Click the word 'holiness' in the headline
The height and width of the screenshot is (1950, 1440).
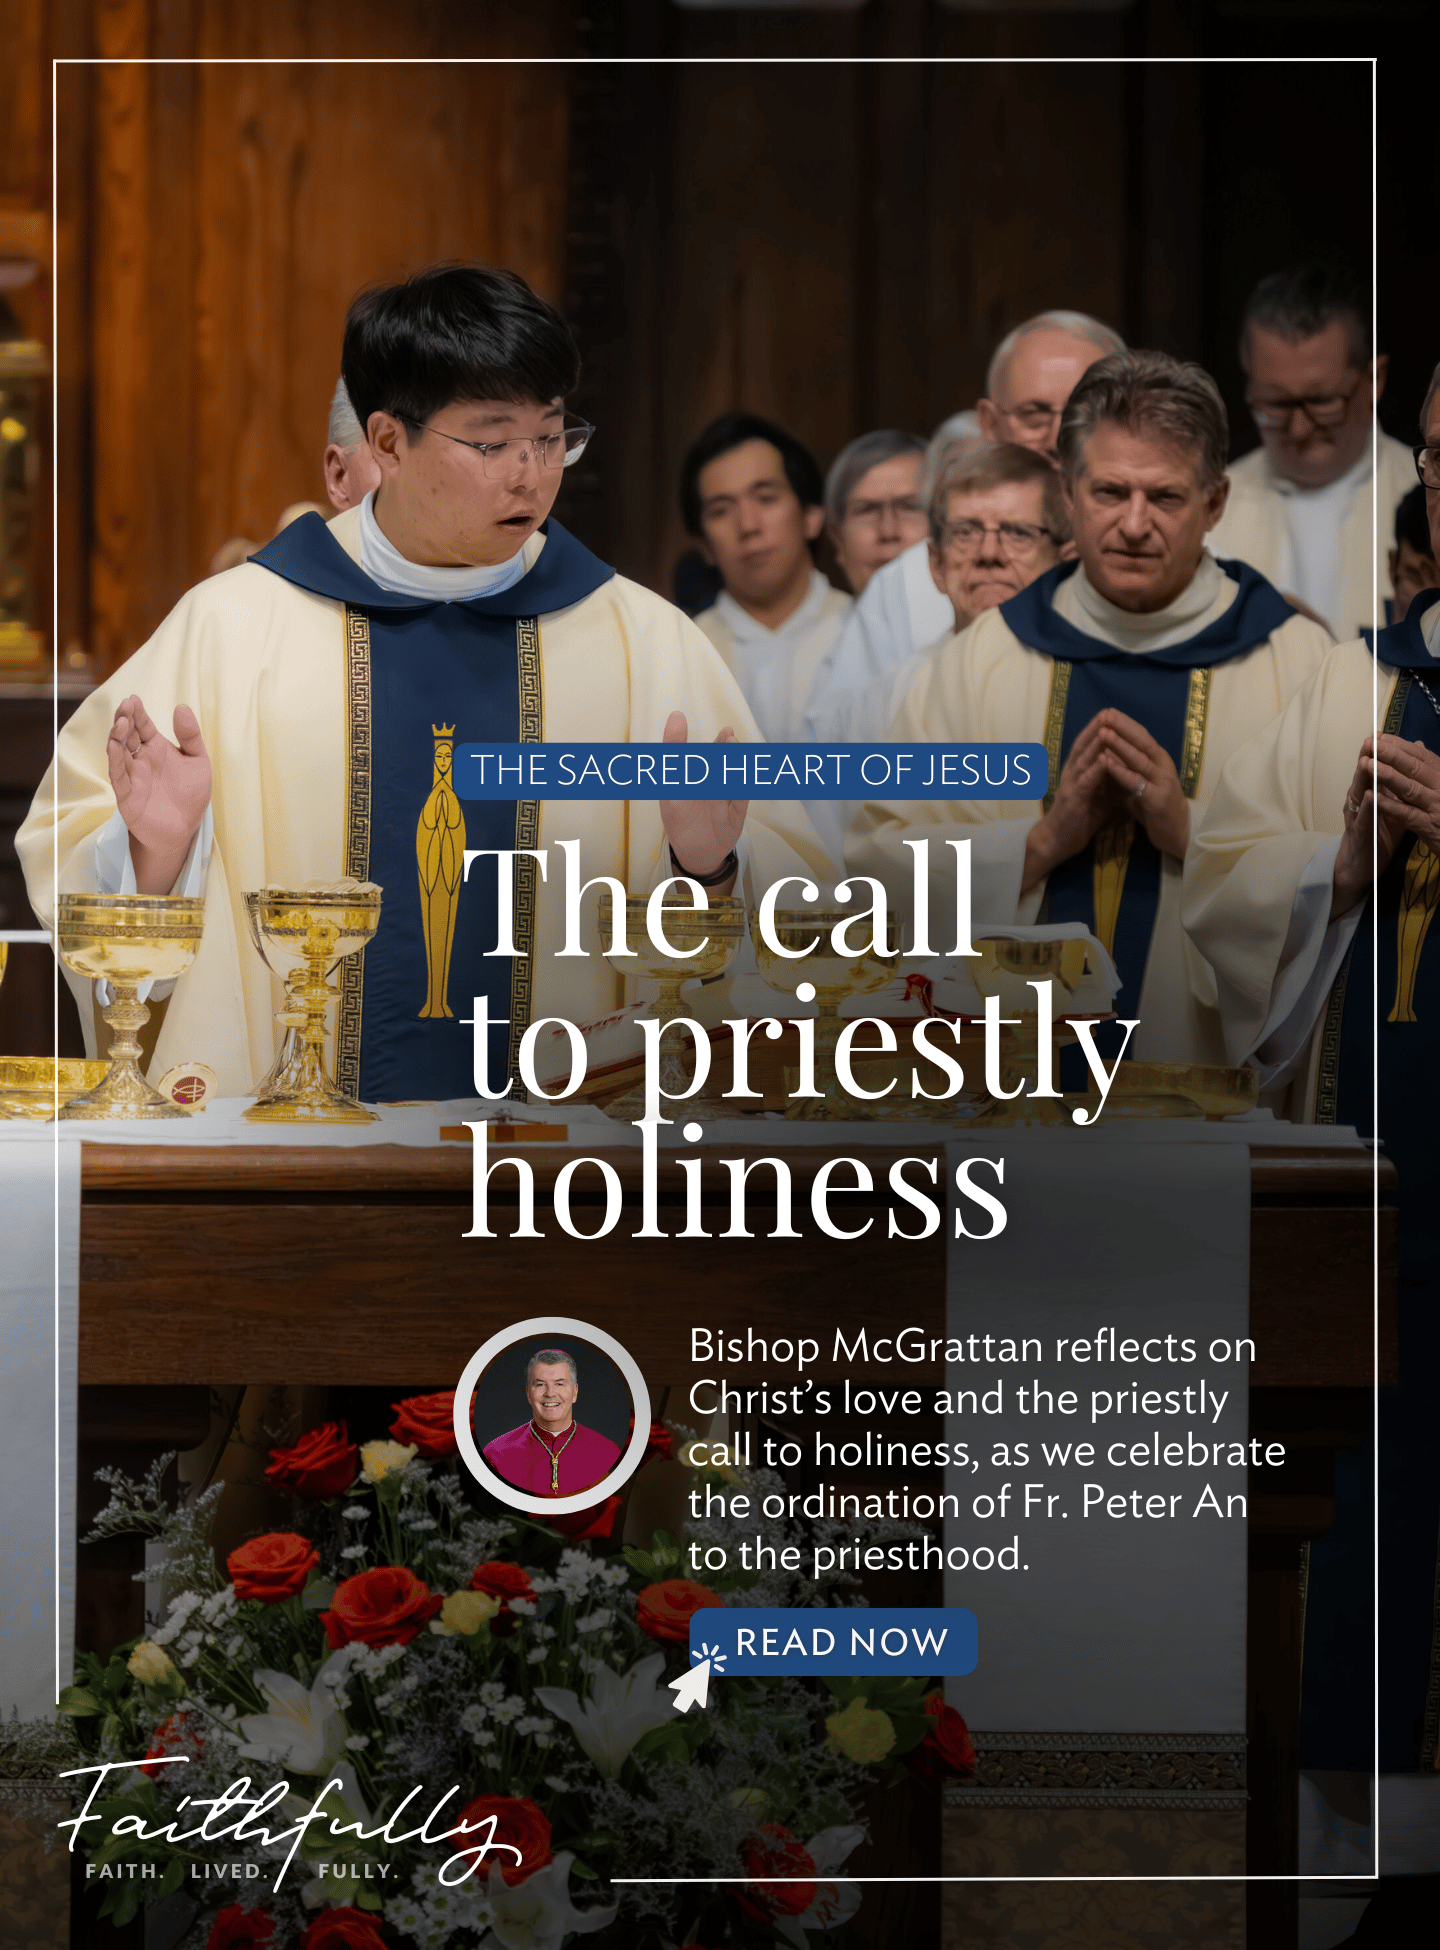pyautogui.click(x=736, y=1182)
